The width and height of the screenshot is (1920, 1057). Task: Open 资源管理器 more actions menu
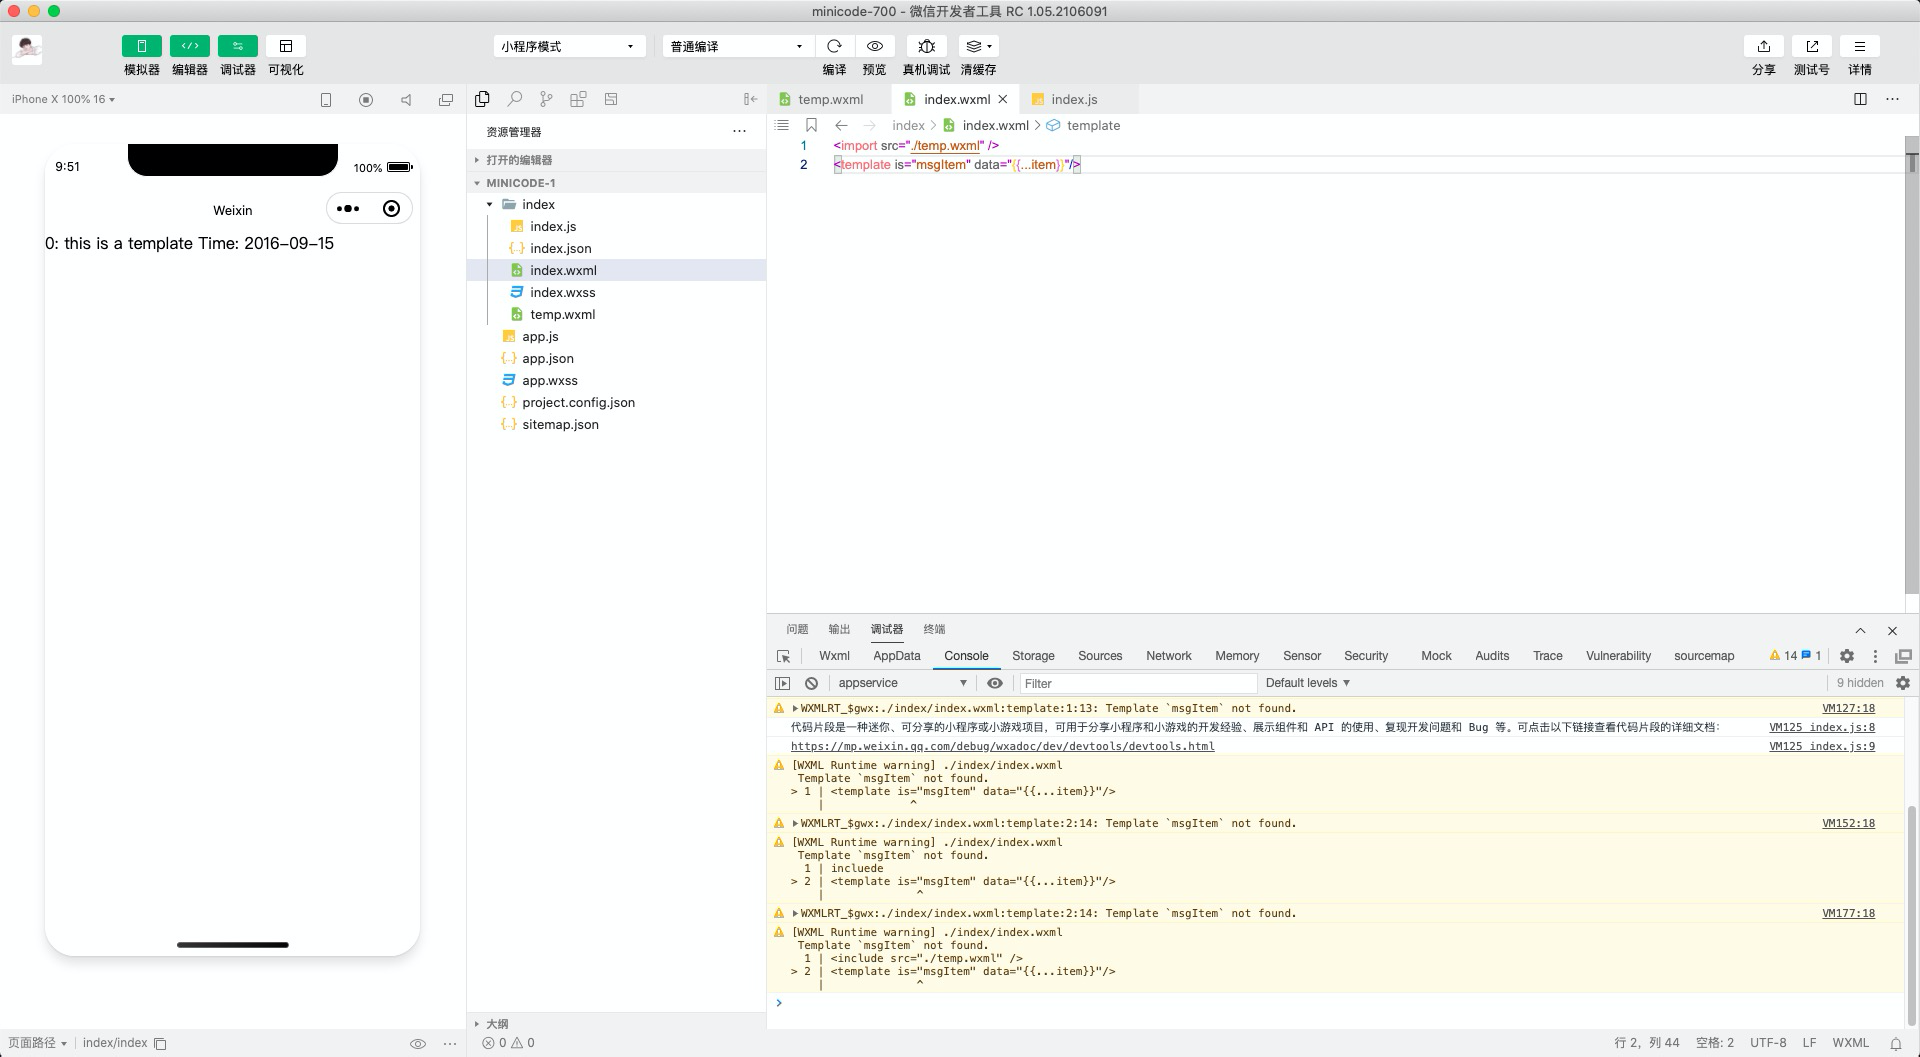[739, 131]
